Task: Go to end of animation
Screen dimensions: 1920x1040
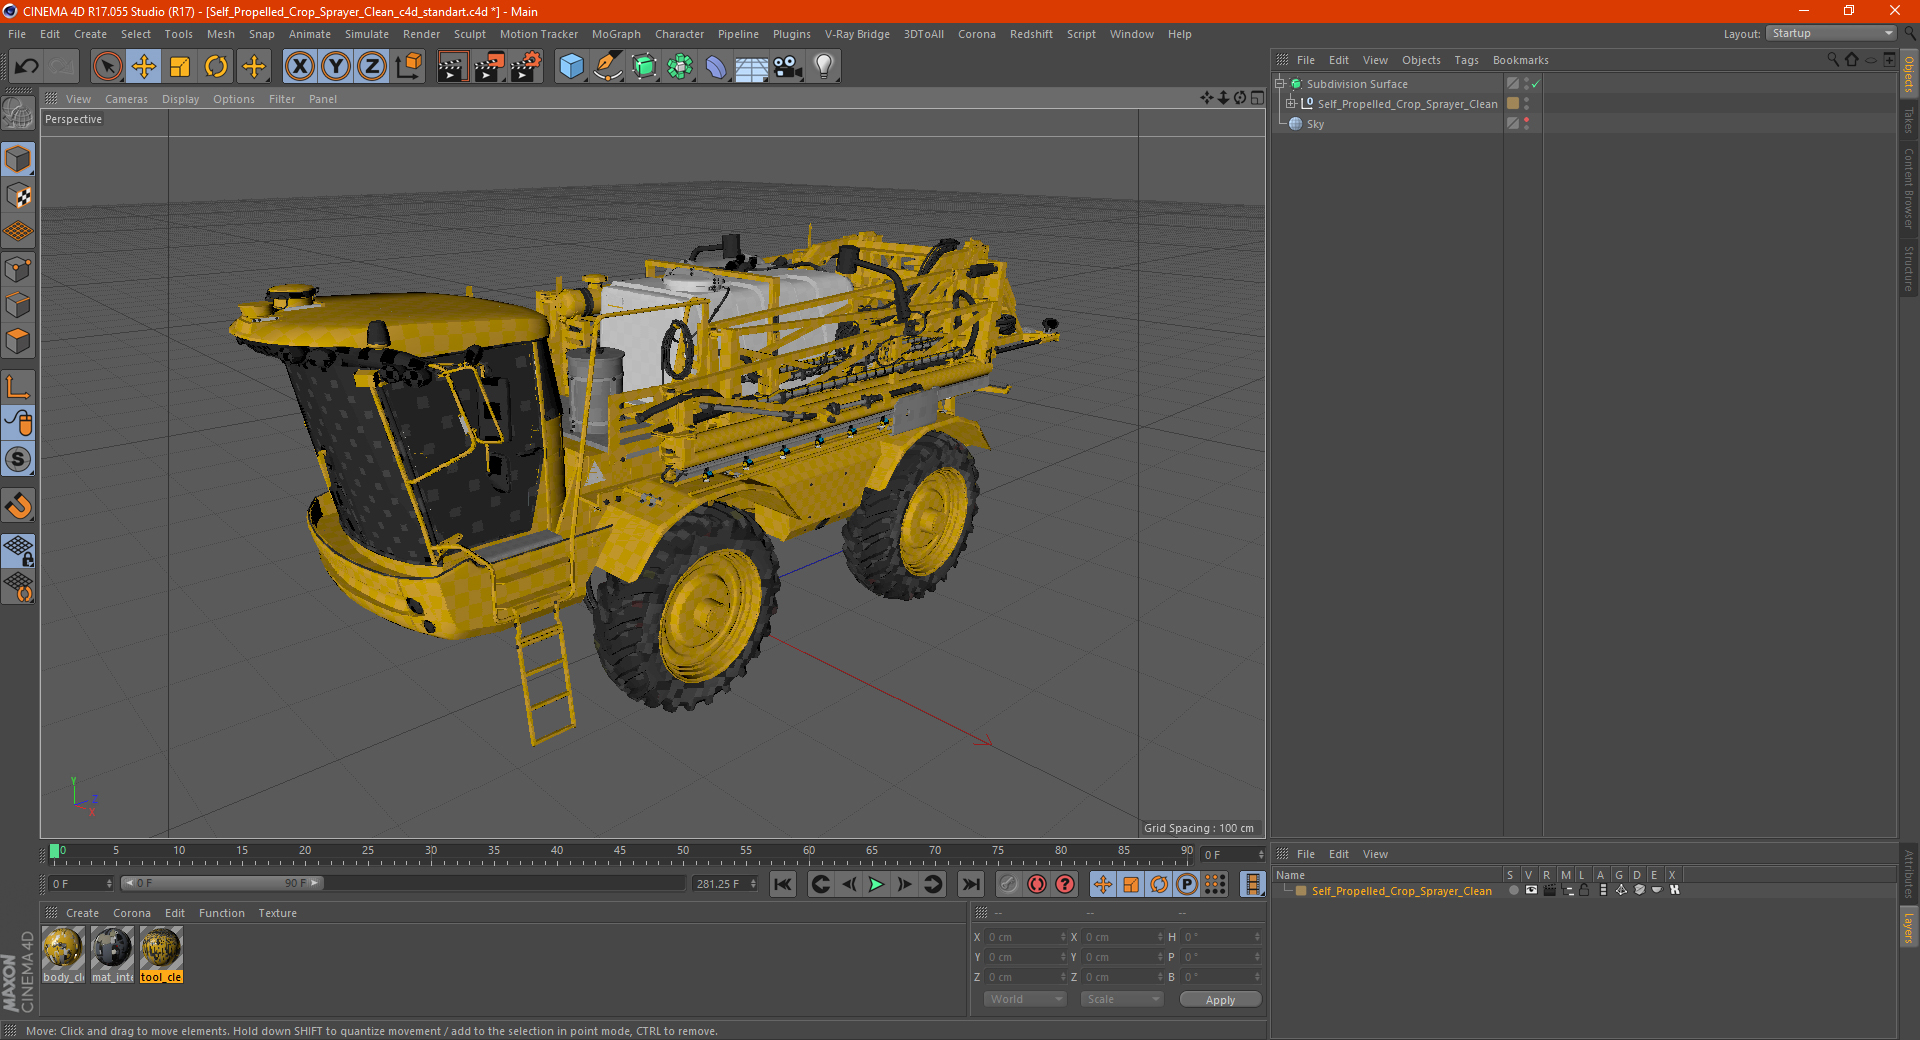Action: 970,884
